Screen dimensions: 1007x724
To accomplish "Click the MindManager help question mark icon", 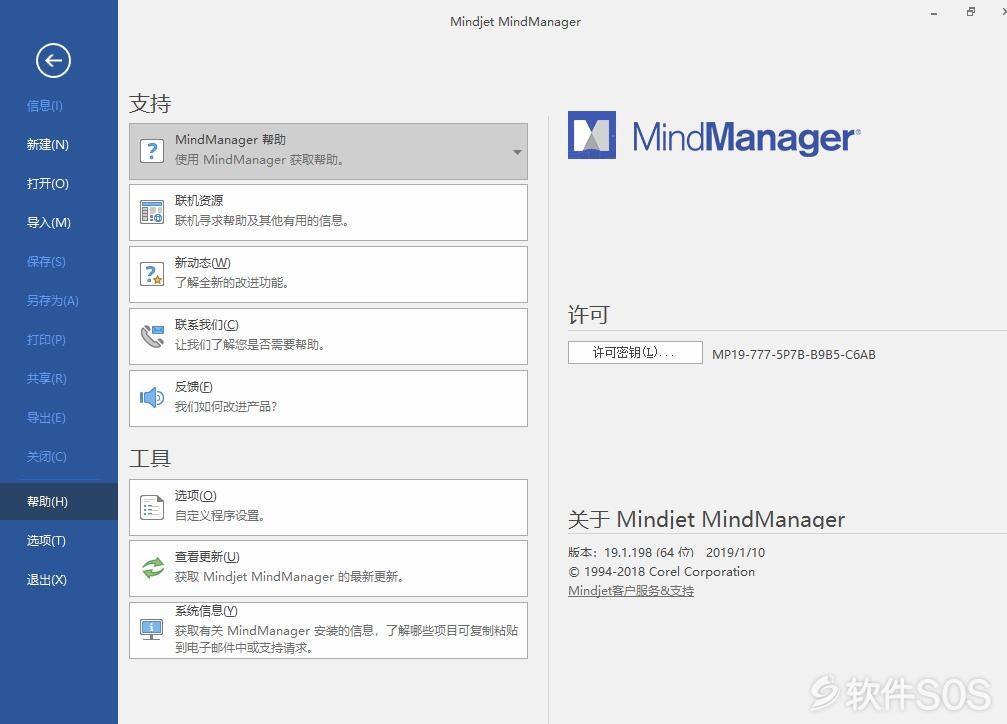I will 152,152.
